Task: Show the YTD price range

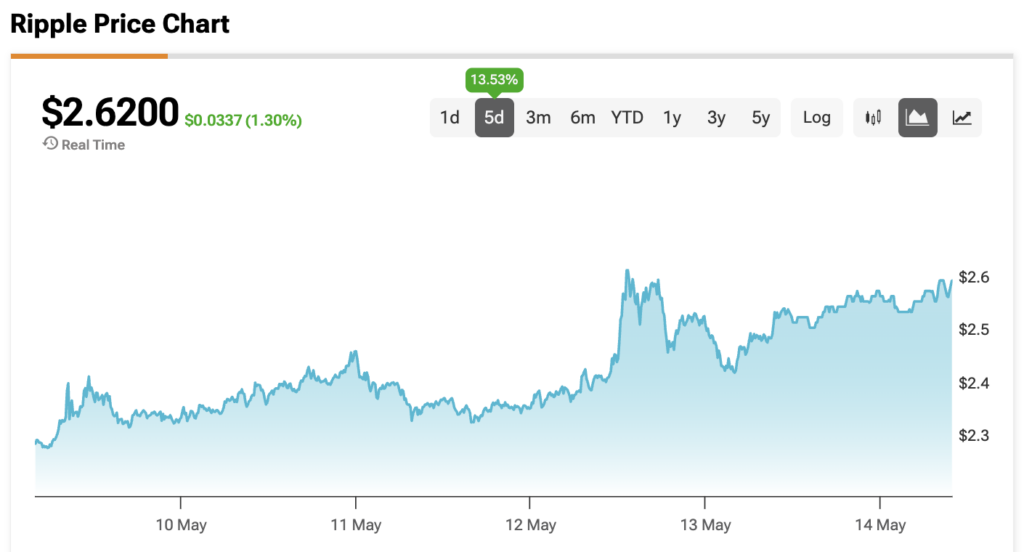Action: pos(627,118)
